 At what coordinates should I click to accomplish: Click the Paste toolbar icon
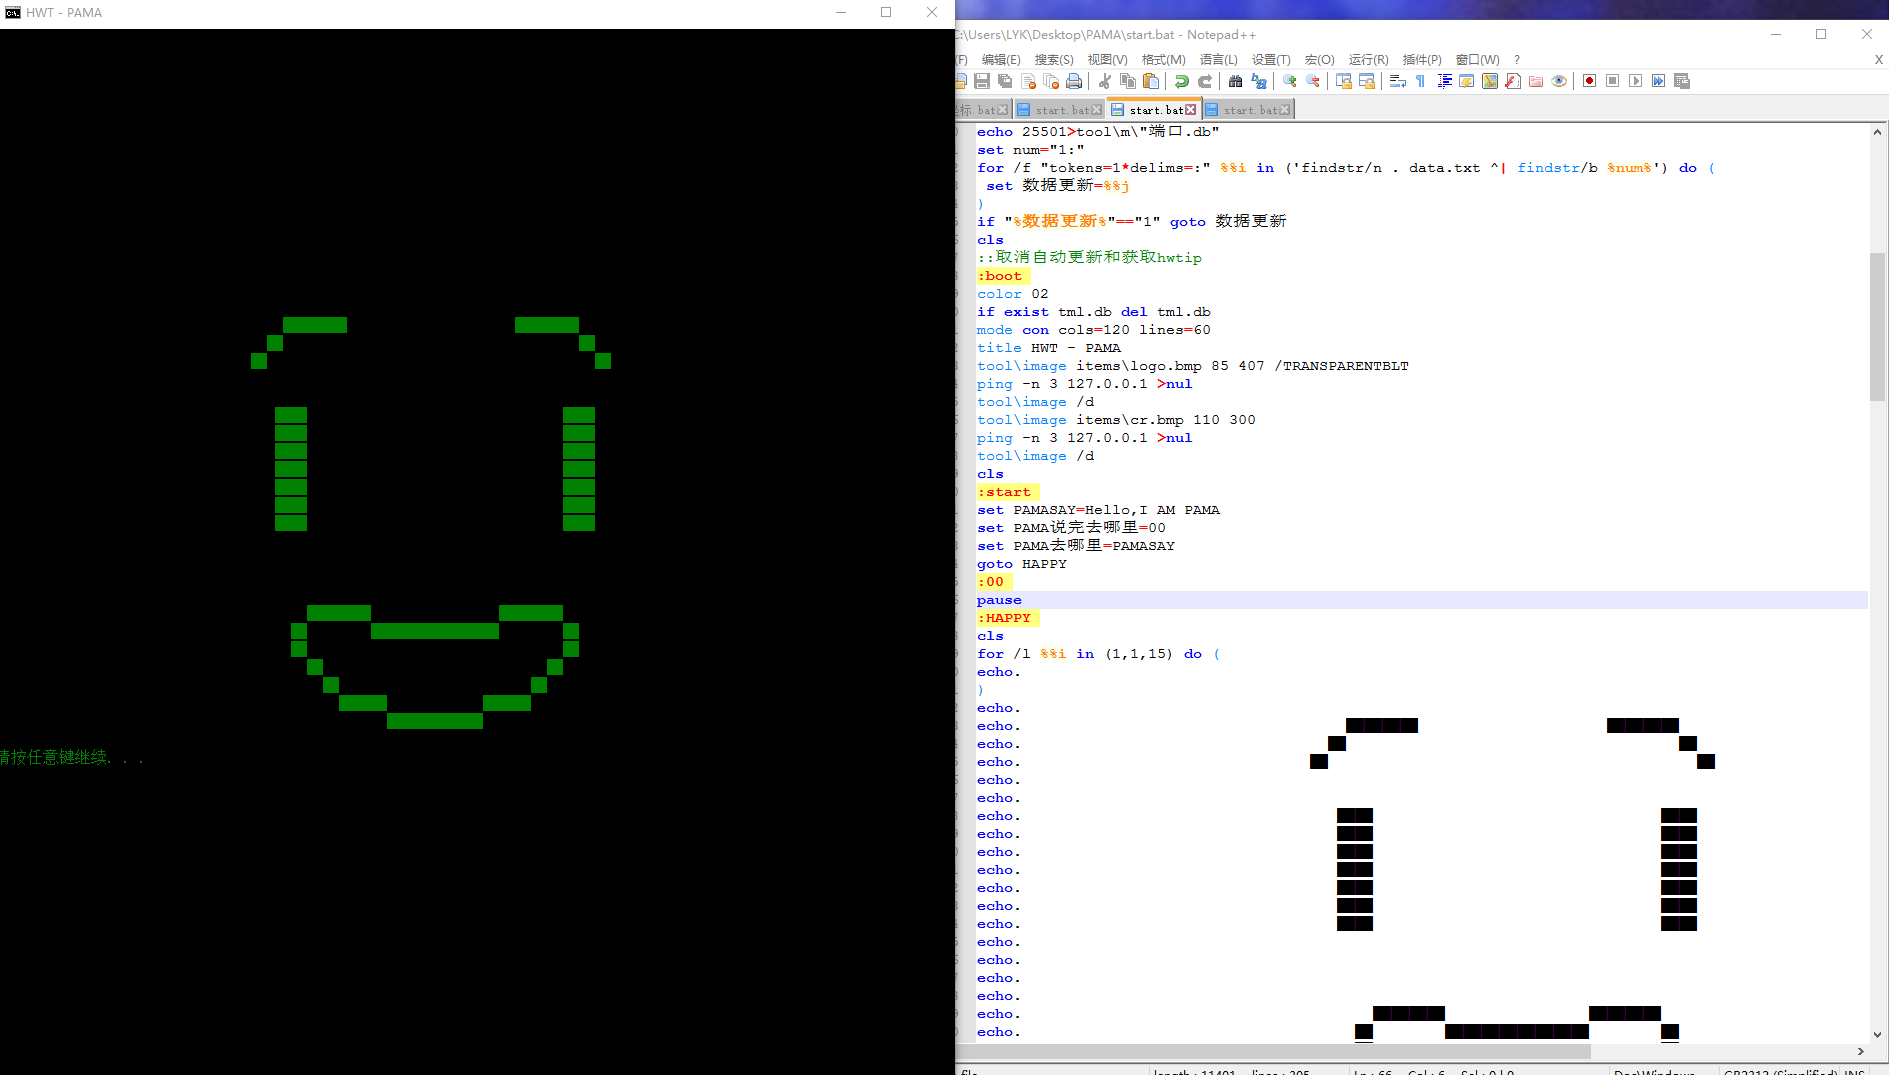[x=1151, y=81]
